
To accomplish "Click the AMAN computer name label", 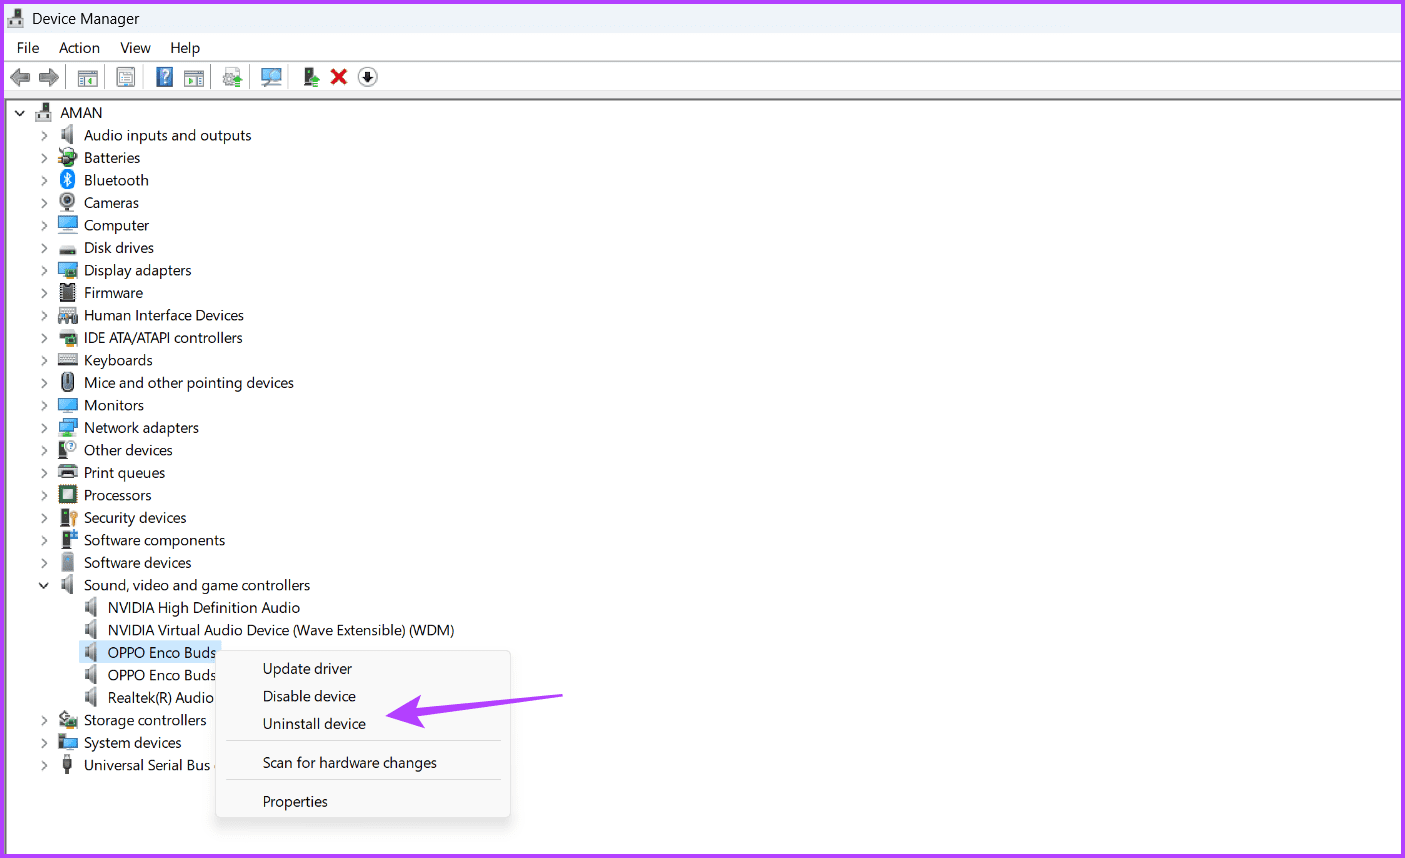I will pyautogui.click(x=81, y=113).
